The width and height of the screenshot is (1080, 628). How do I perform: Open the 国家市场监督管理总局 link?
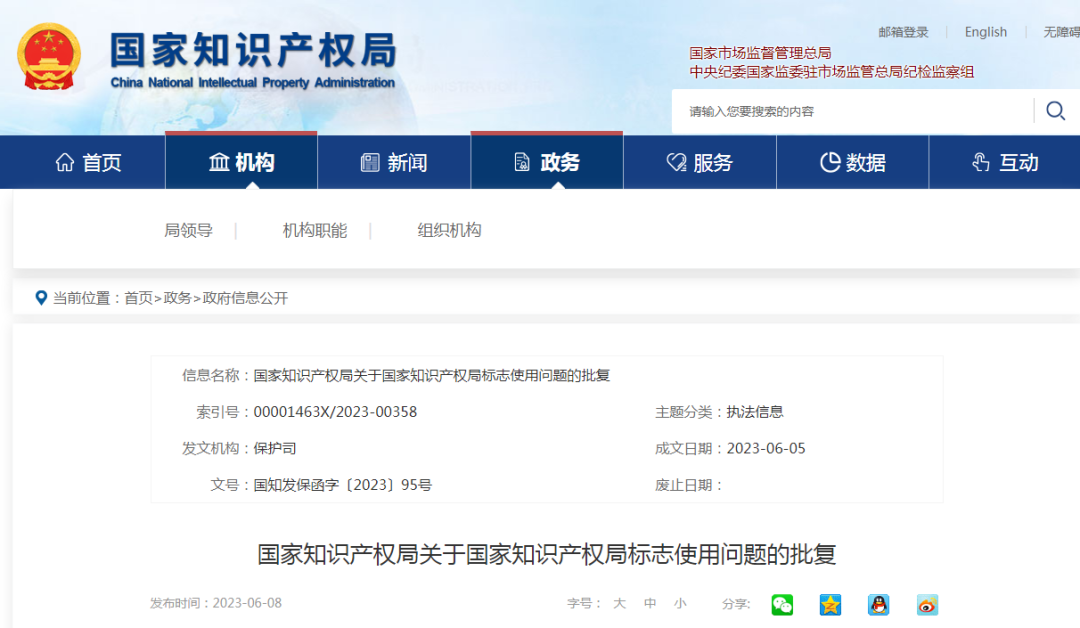click(x=760, y=53)
